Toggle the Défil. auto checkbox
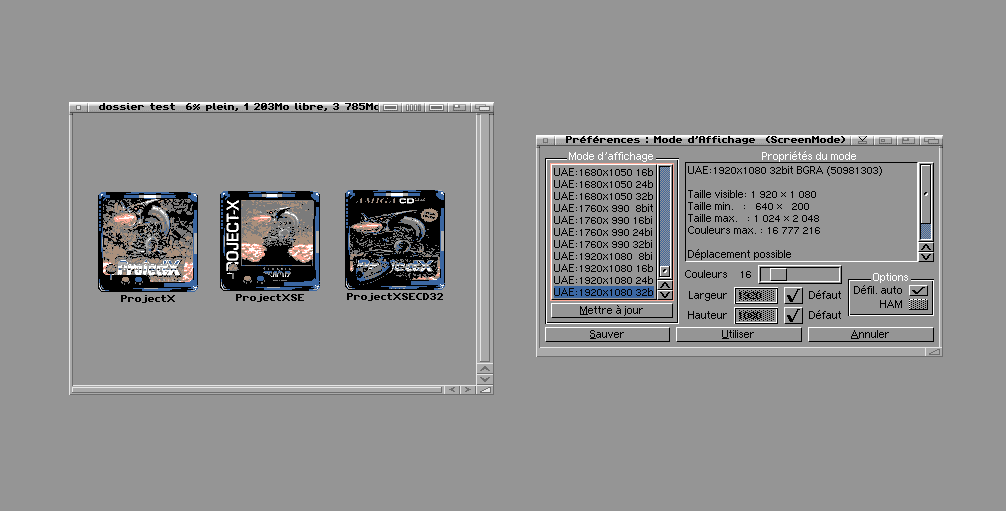 click(x=919, y=291)
